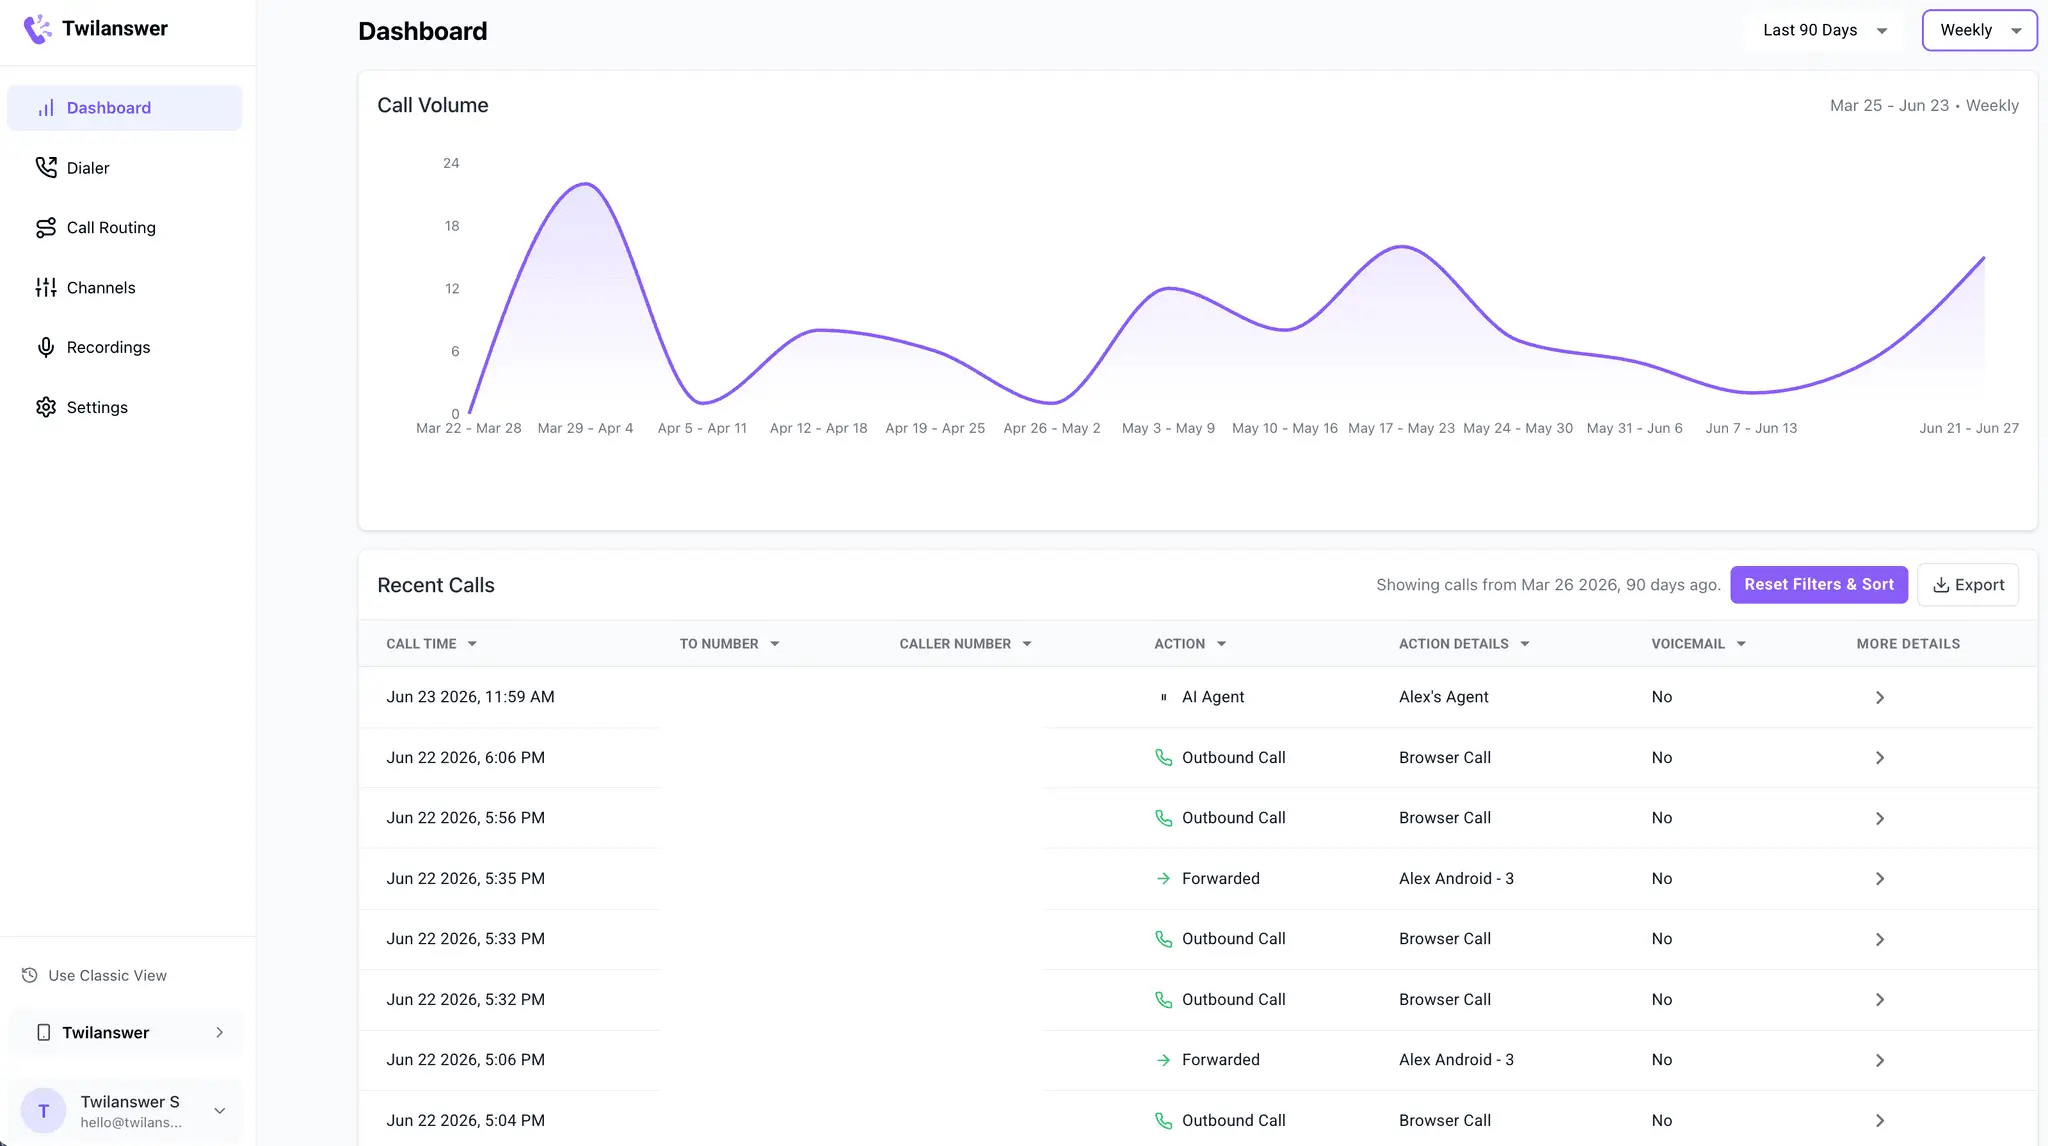Click the Jun 21 - Jun 27 chart endpoint
Image resolution: width=2048 pixels, height=1146 pixels.
(1984, 257)
